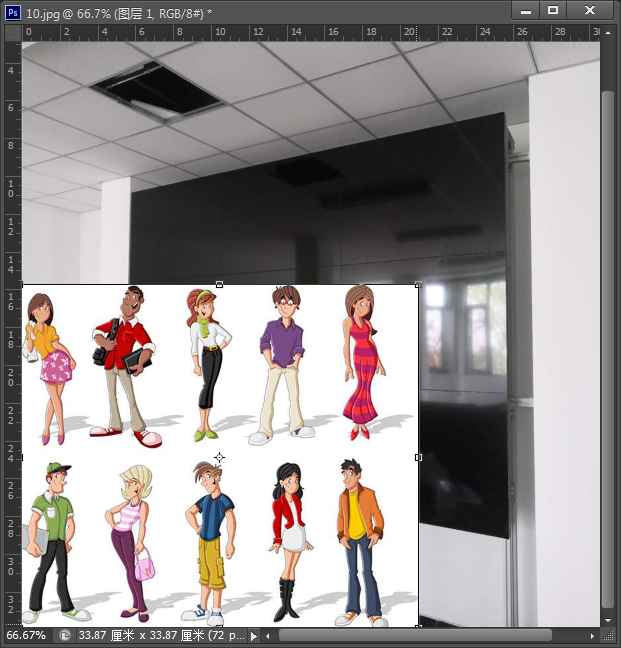Click the cartoon man in the red jacket
This screenshot has width=621, height=648.
point(126,366)
